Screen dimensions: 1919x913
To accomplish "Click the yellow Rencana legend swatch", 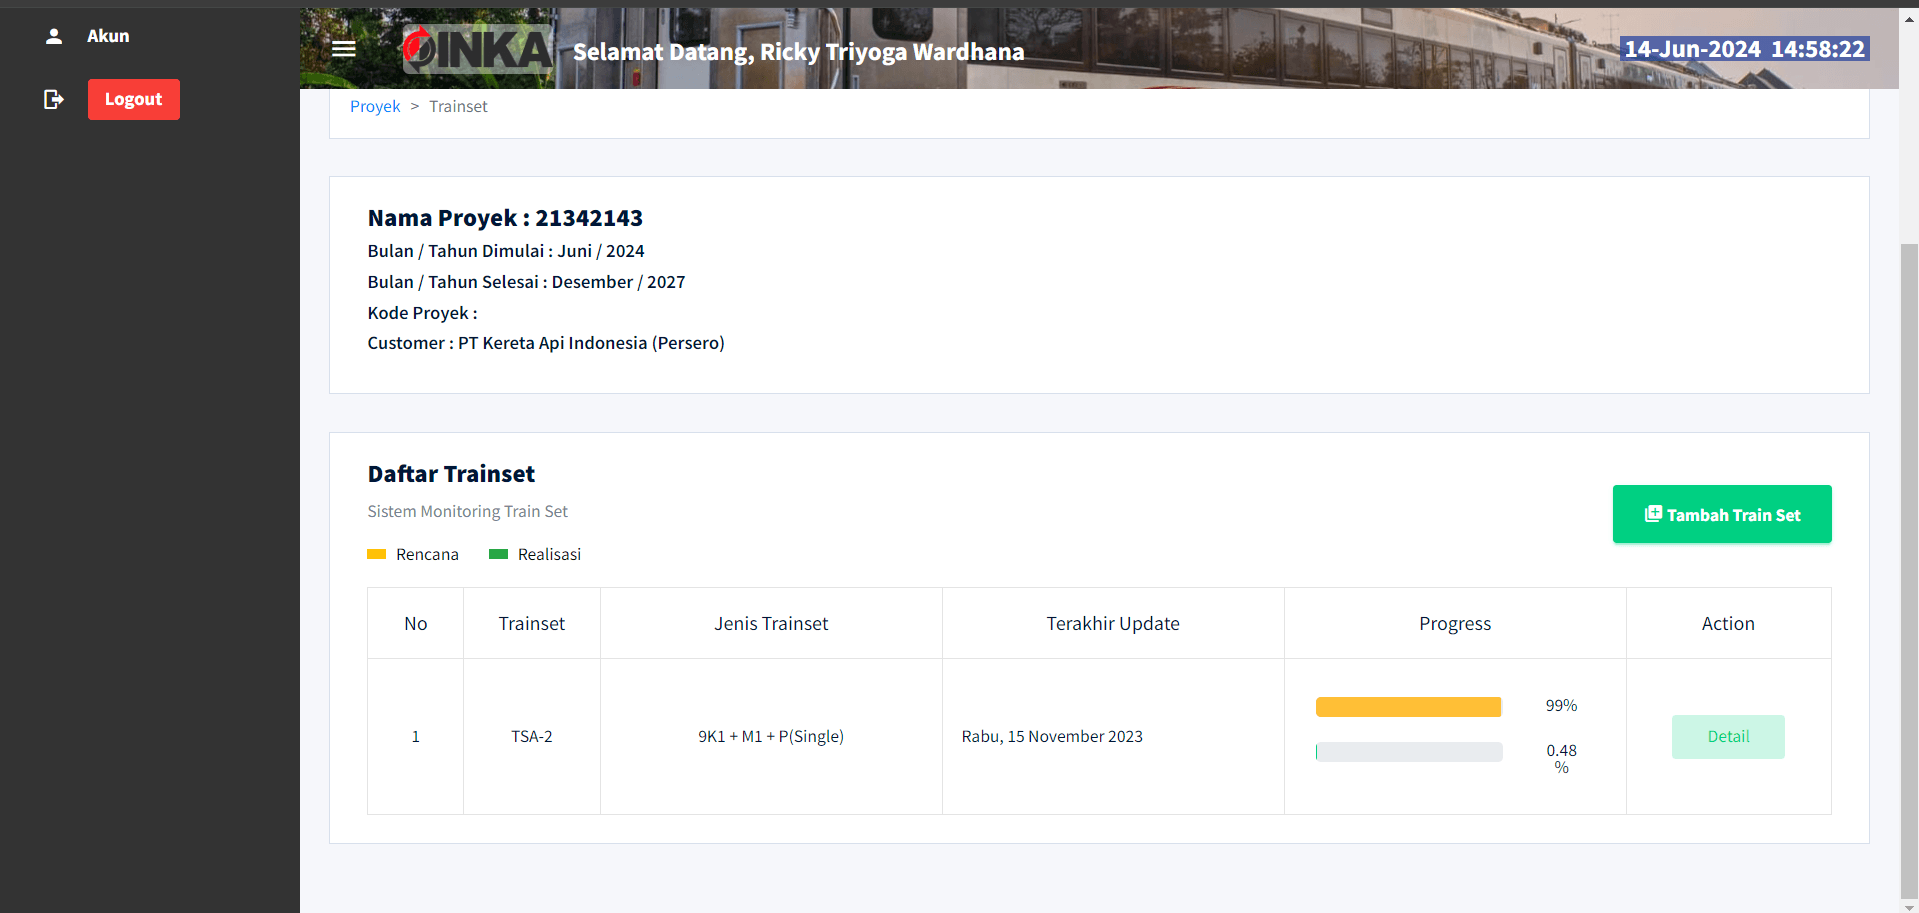I will (x=376, y=554).
